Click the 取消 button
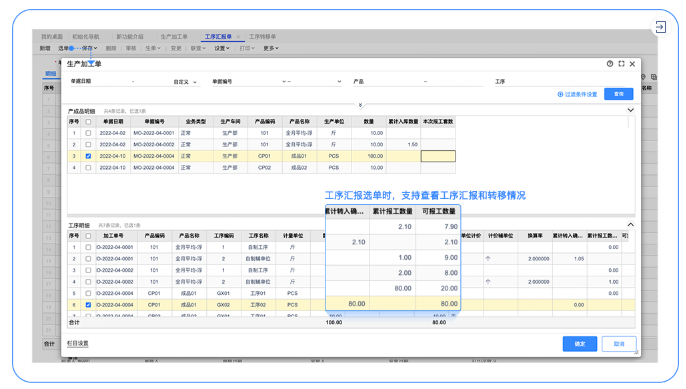 click(x=619, y=344)
